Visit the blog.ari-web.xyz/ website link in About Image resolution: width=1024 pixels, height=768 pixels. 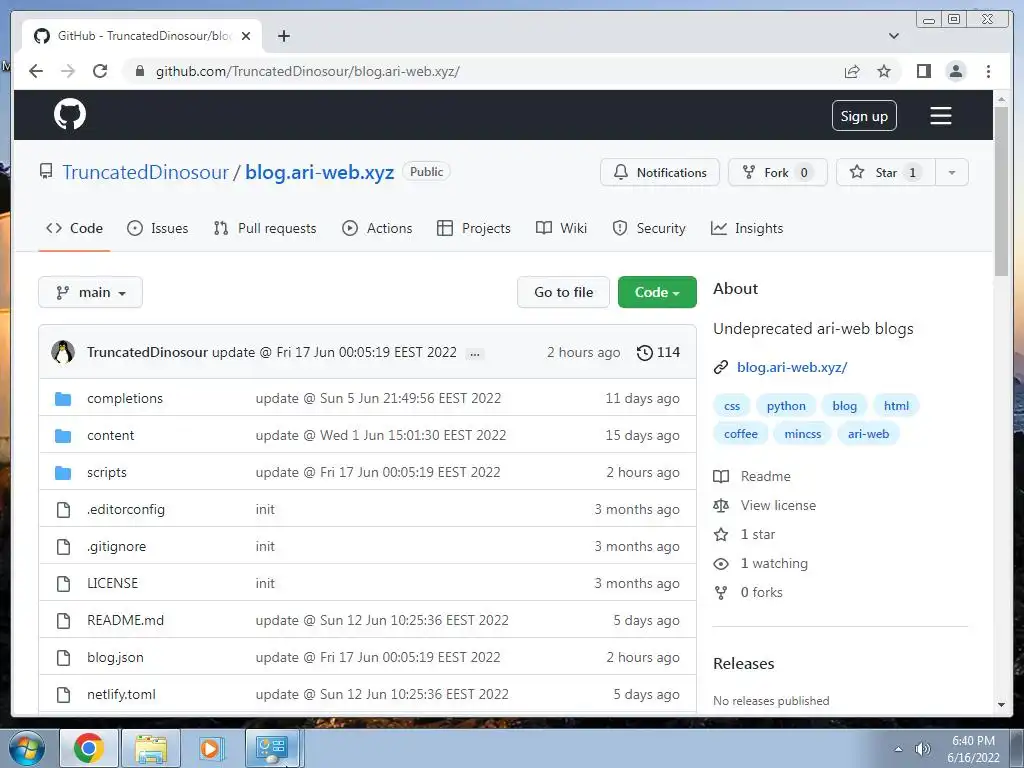coord(792,367)
